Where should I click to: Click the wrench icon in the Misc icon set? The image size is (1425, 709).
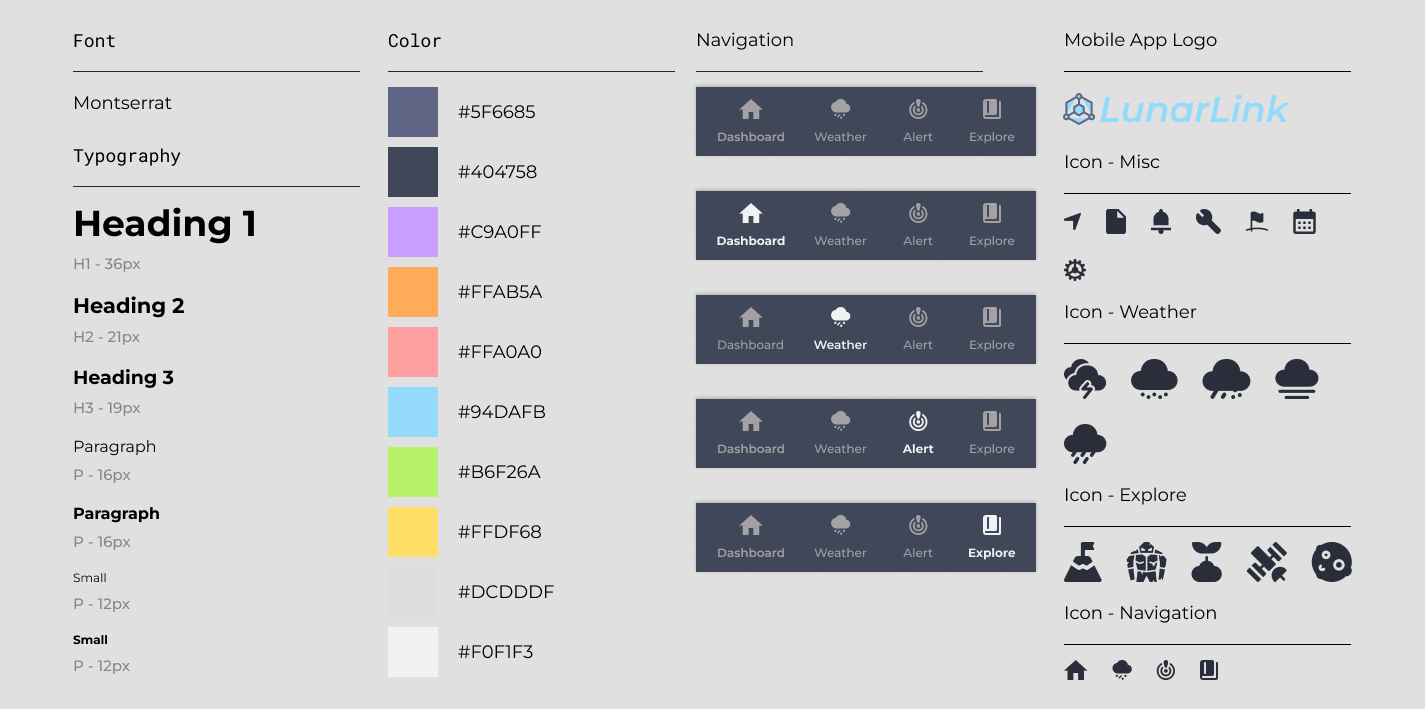click(x=1207, y=222)
